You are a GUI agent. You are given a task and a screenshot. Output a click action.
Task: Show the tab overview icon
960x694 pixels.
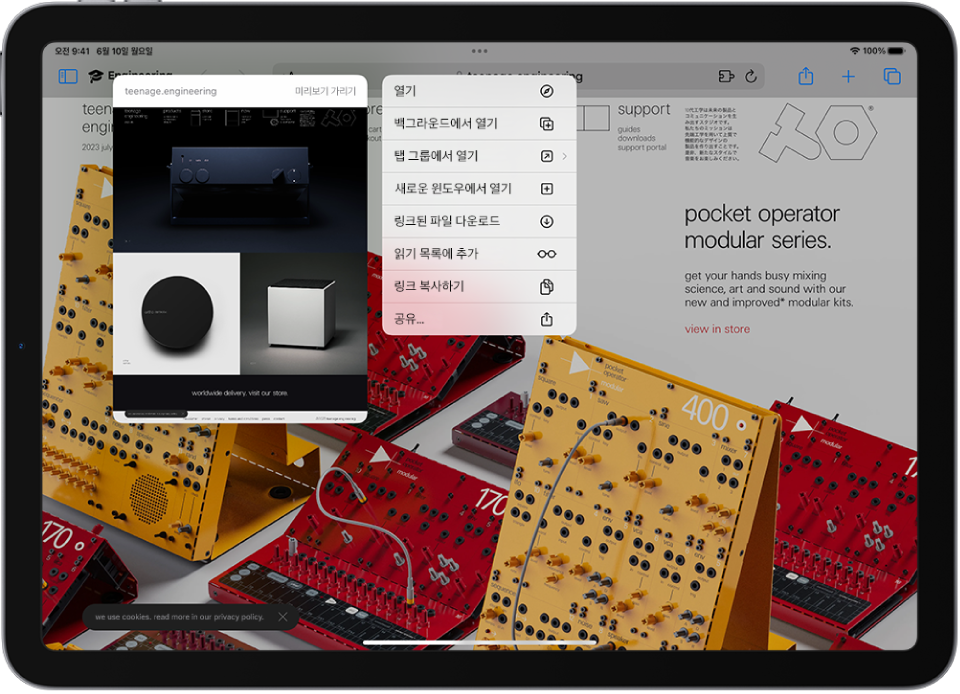pos(892,76)
